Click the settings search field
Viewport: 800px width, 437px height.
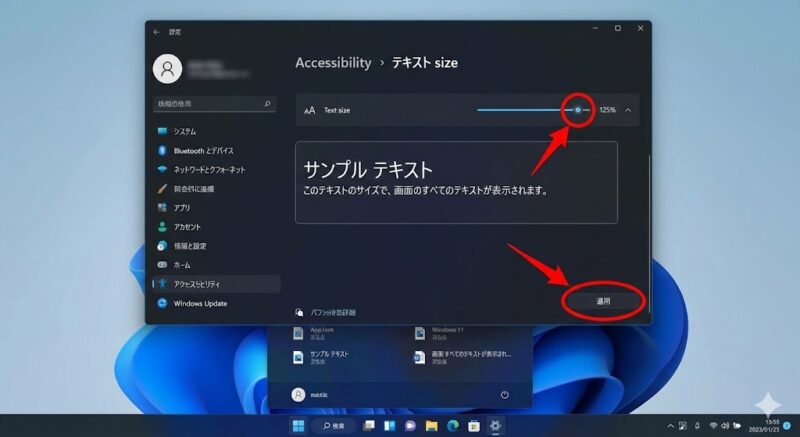pyautogui.click(x=215, y=104)
